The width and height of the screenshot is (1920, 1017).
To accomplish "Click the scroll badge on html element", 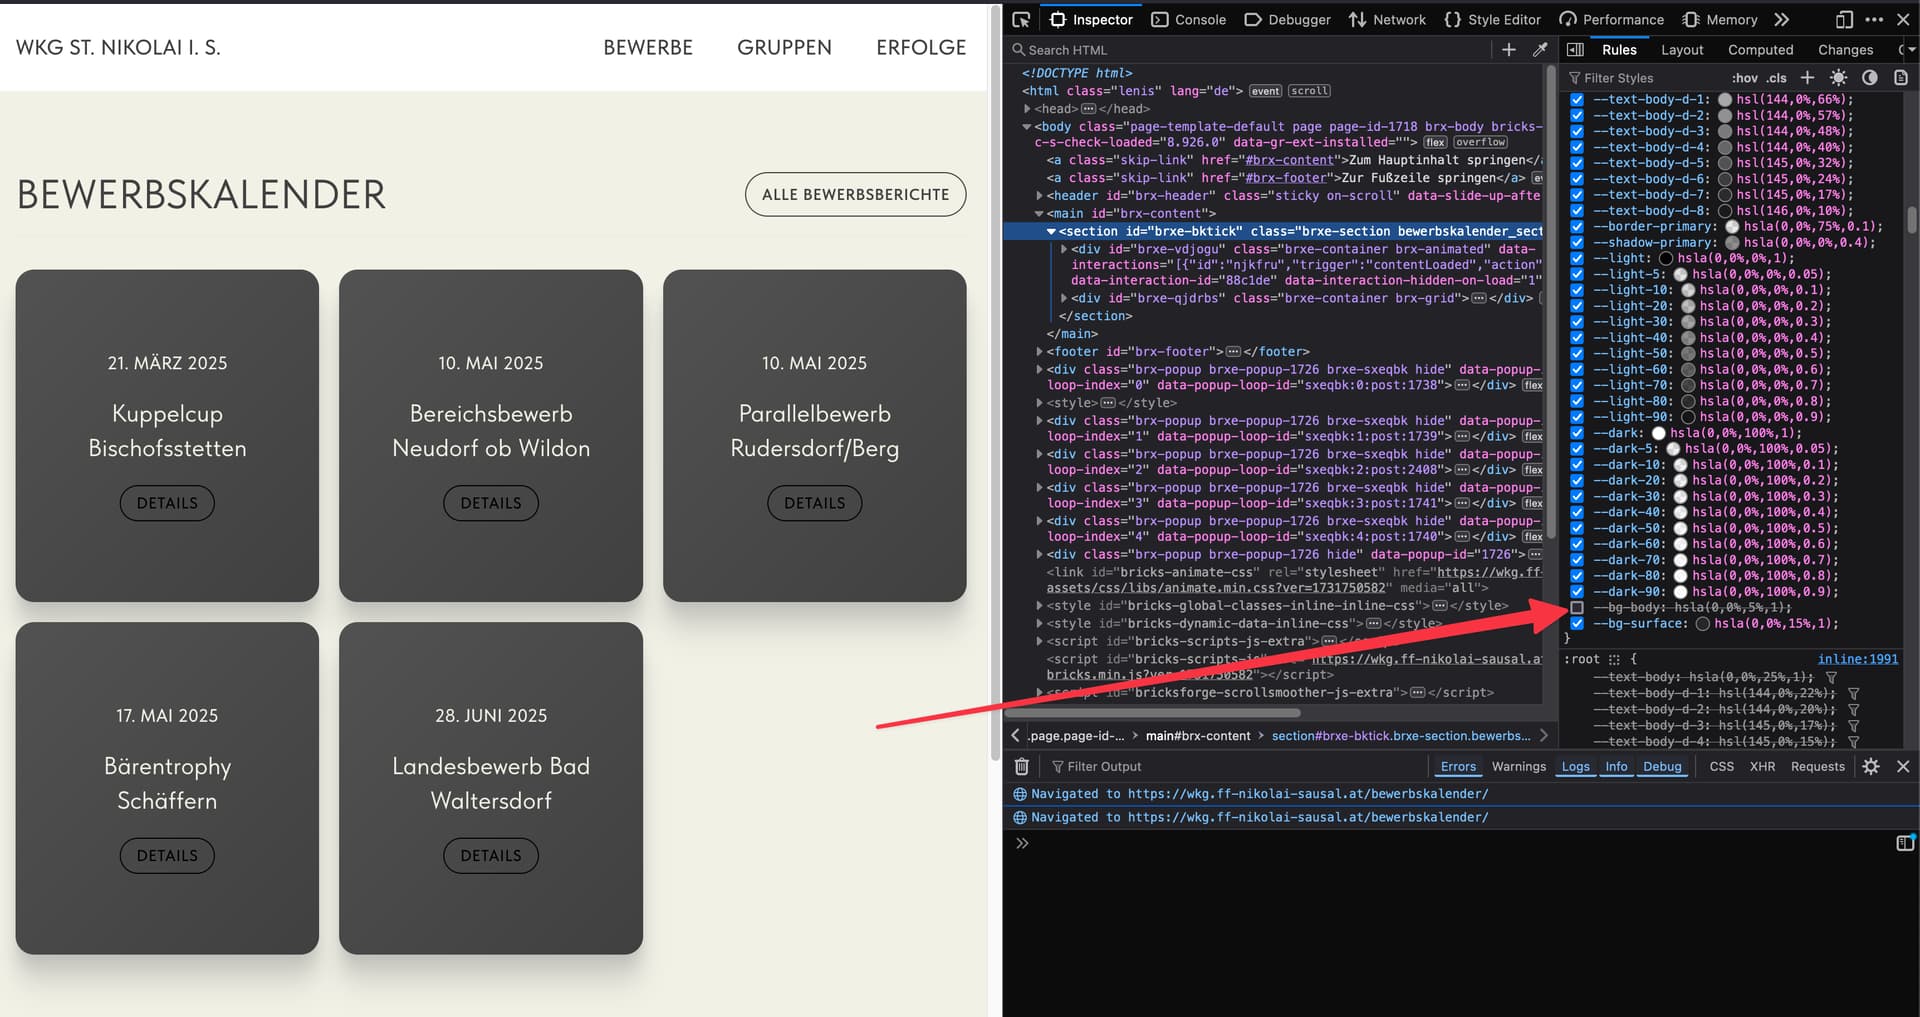I will [x=1309, y=91].
